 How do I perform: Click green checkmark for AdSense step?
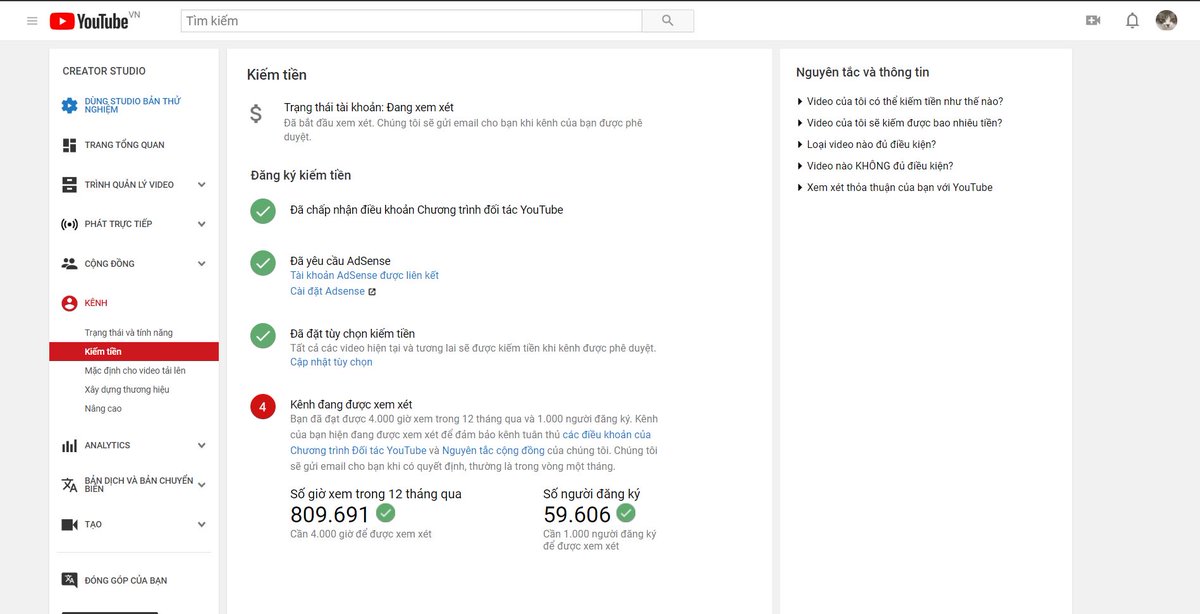coord(263,263)
